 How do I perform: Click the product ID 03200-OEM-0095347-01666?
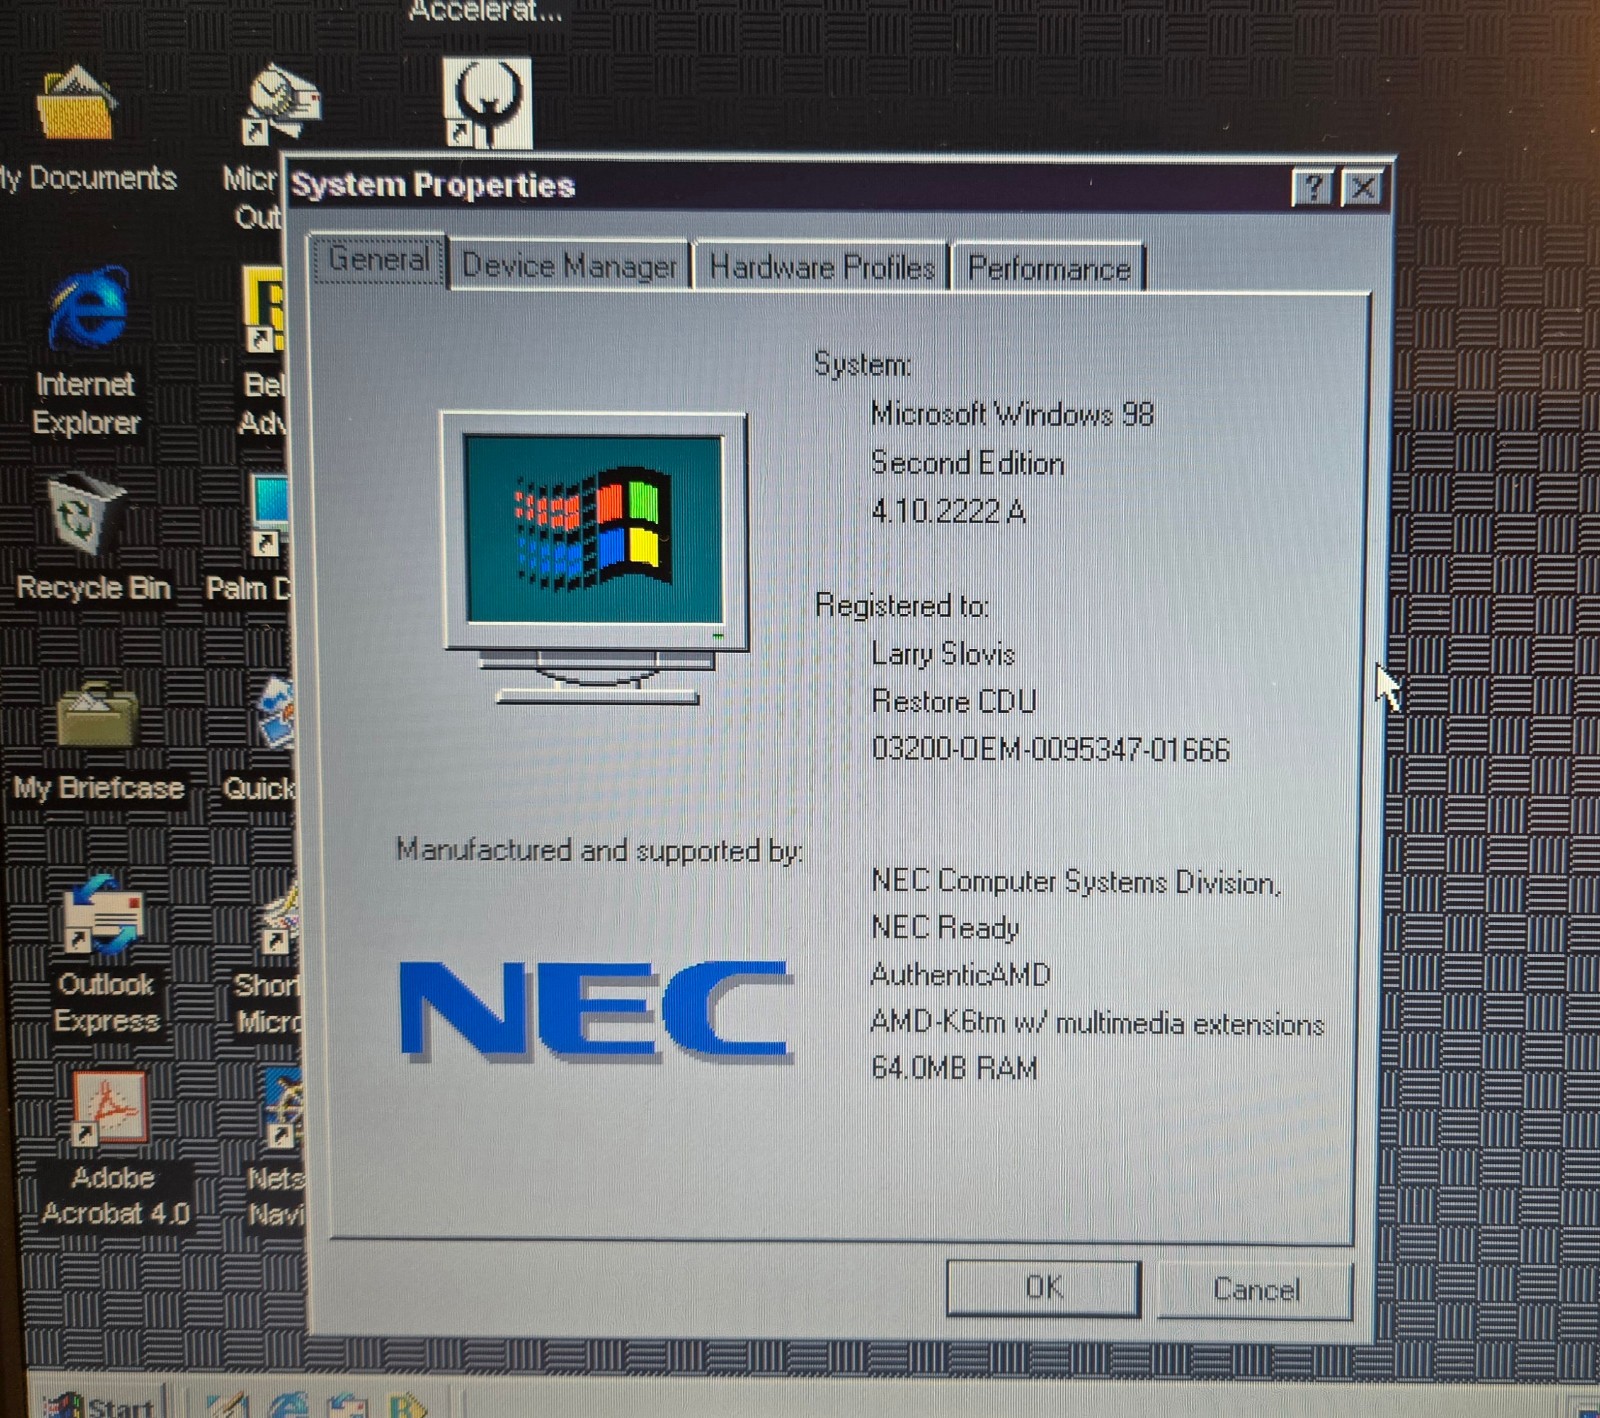point(1050,749)
